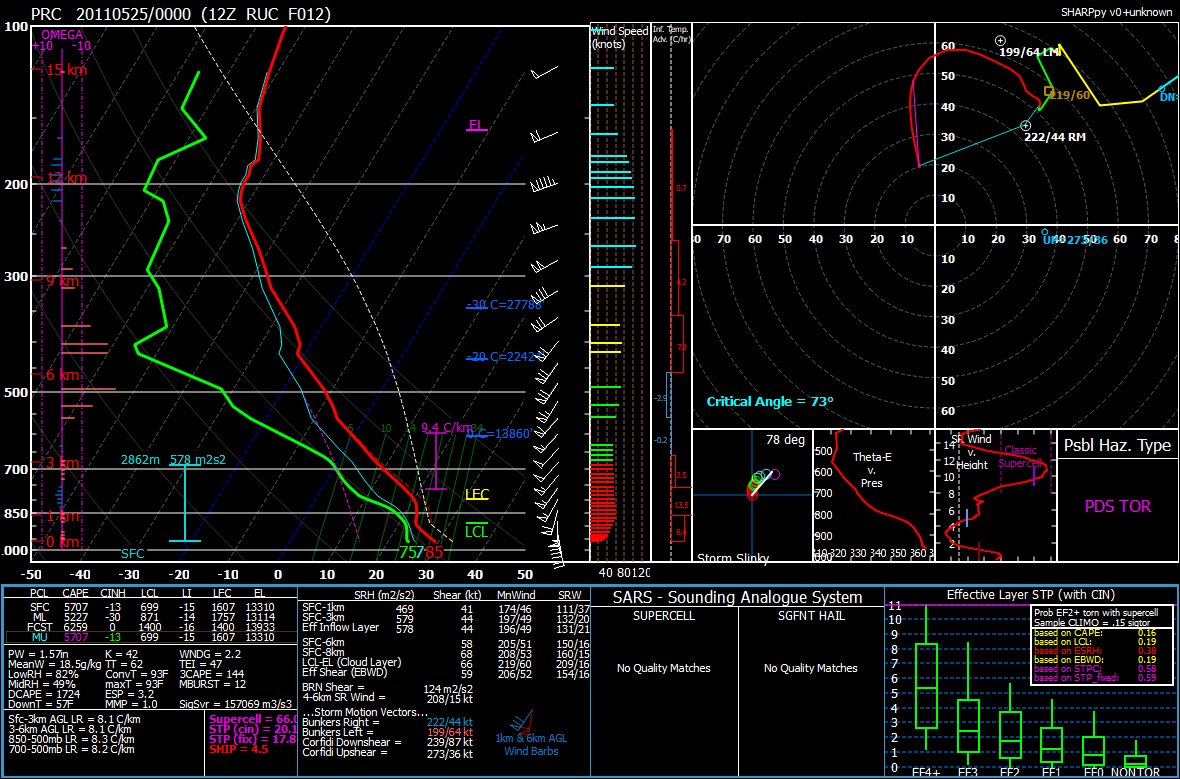Click the NONTOR box plot label

click(x=1136, y=772)
